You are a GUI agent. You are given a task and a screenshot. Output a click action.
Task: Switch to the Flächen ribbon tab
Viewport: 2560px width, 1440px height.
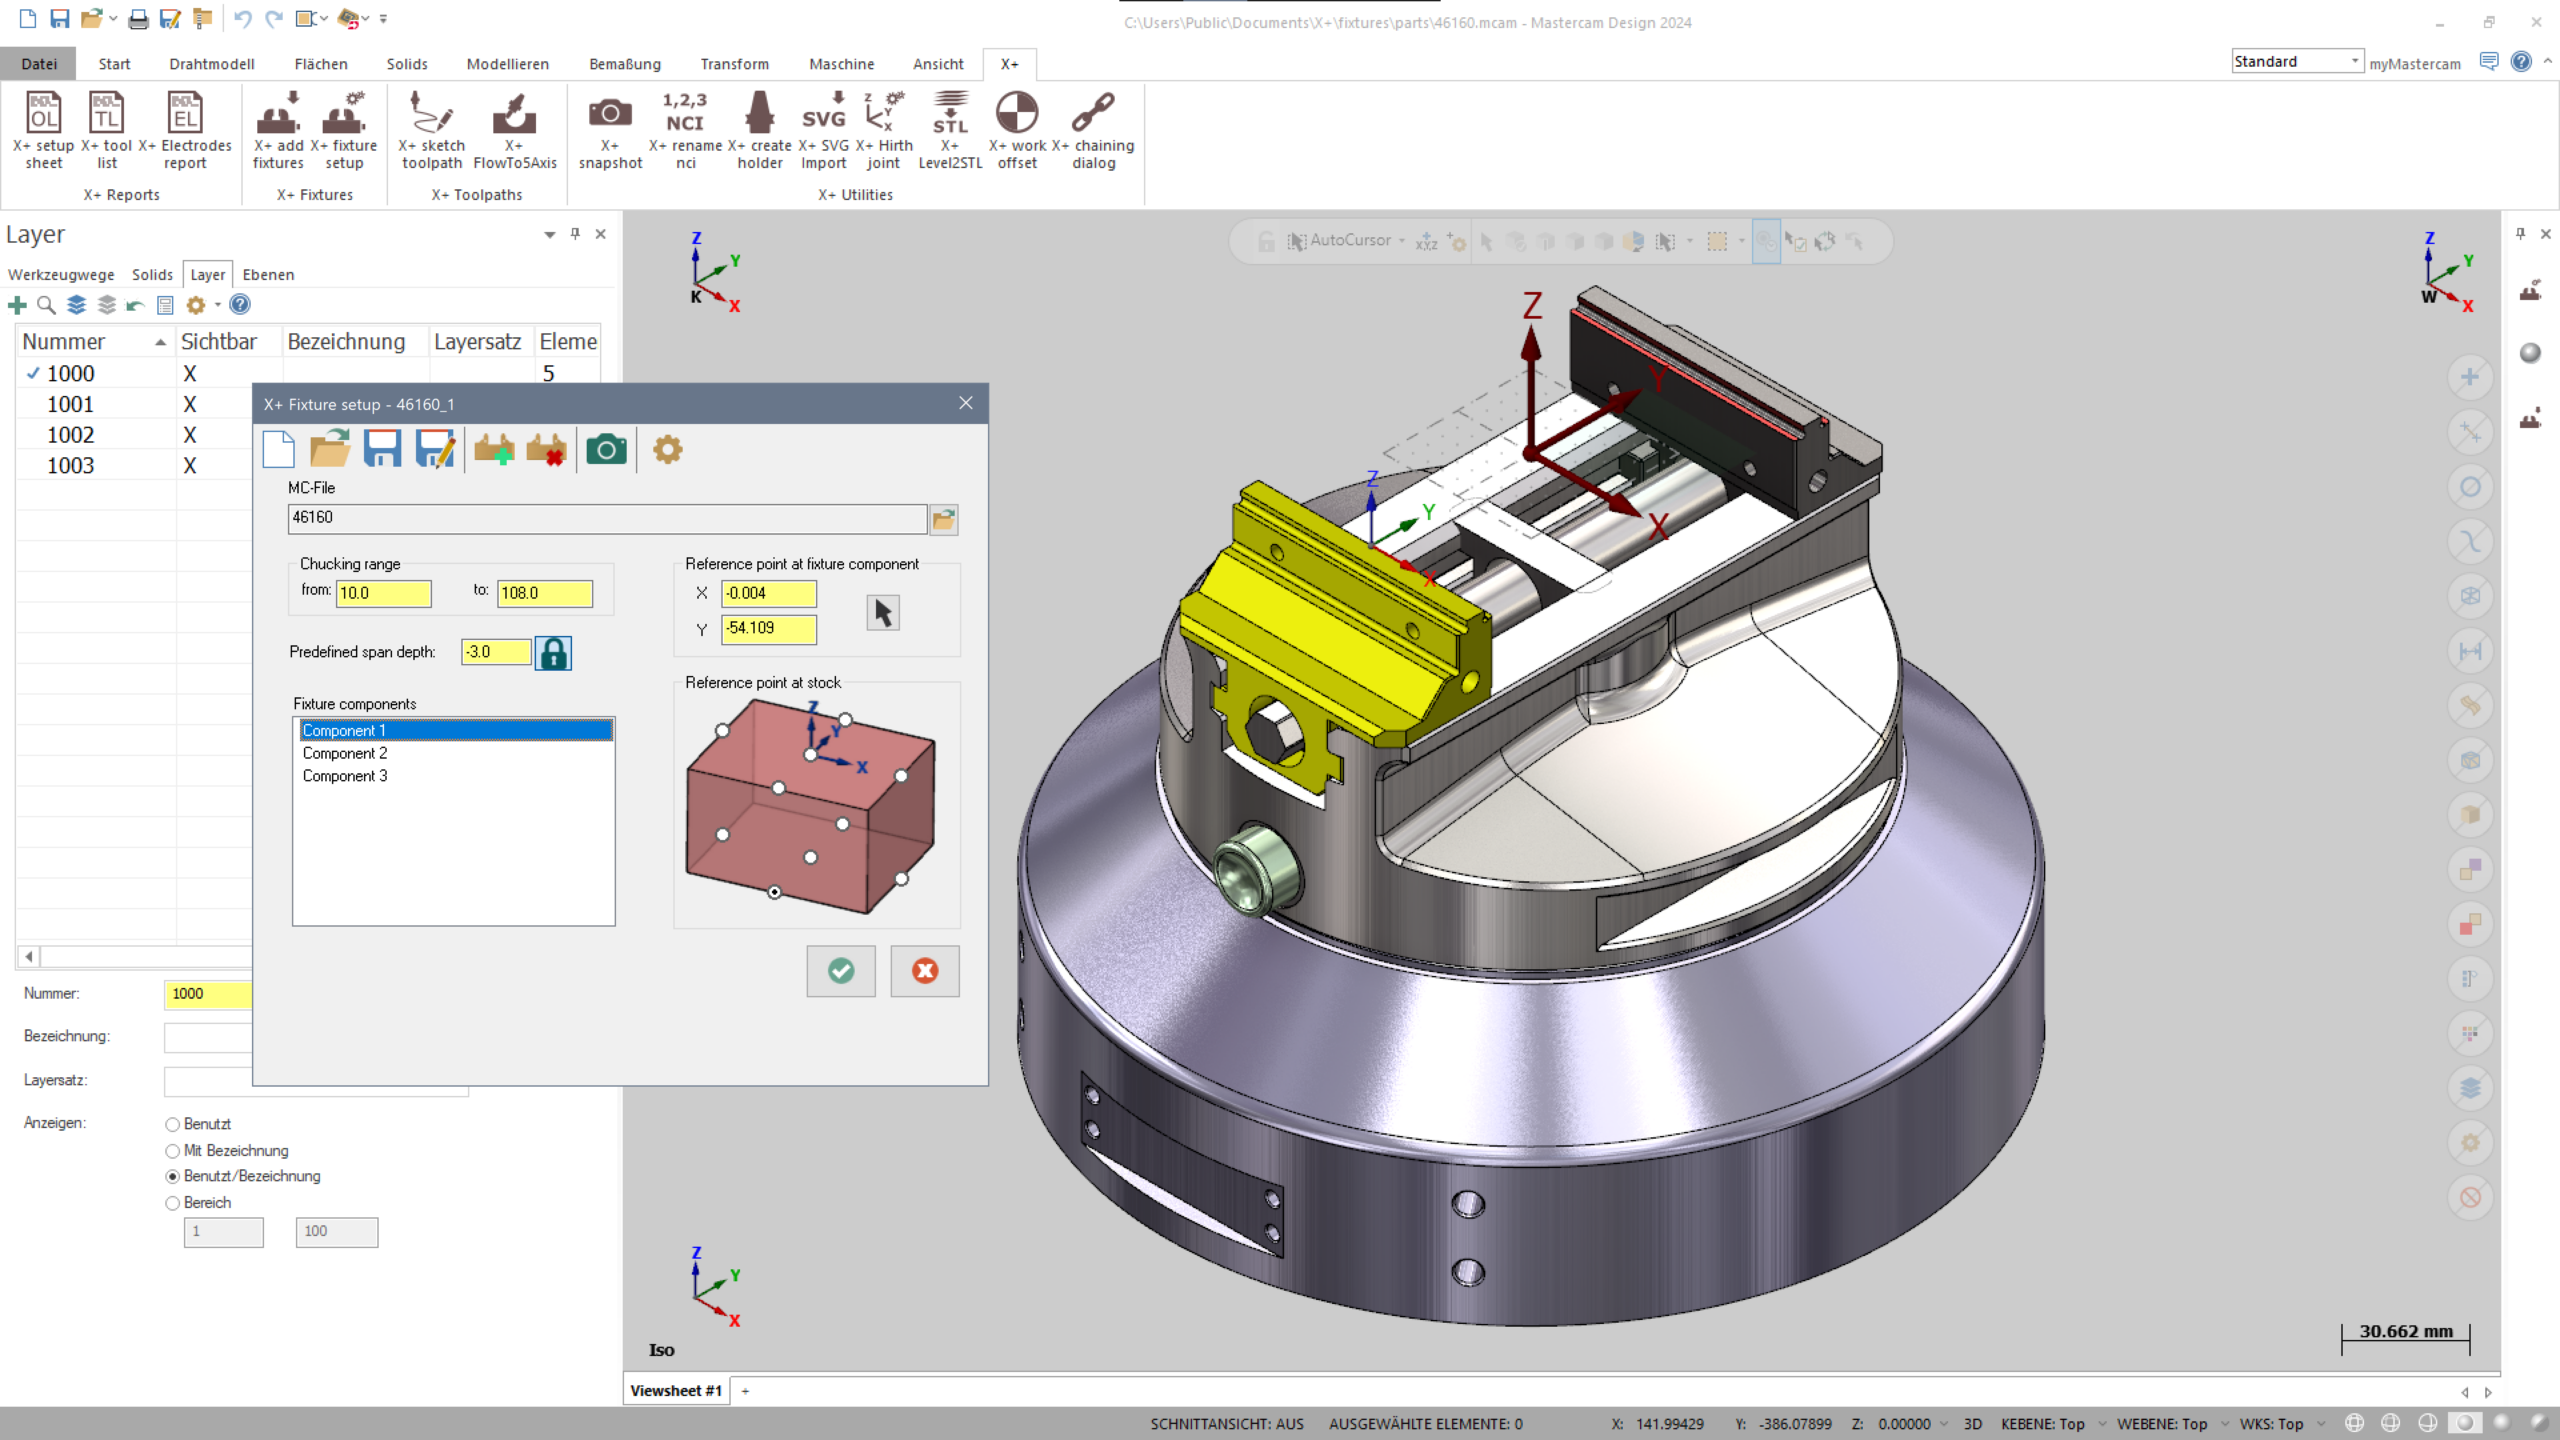[x=321, y=64]
